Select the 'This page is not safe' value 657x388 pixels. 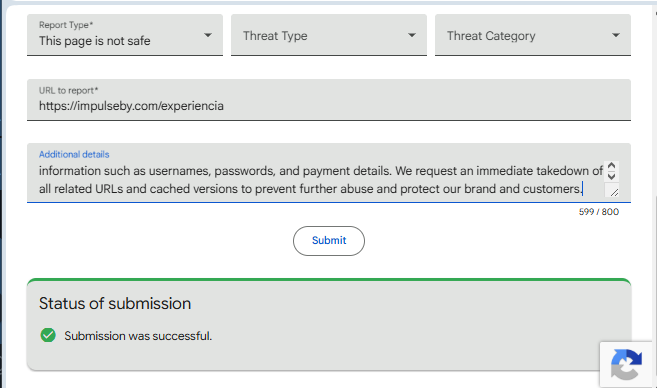95,41
